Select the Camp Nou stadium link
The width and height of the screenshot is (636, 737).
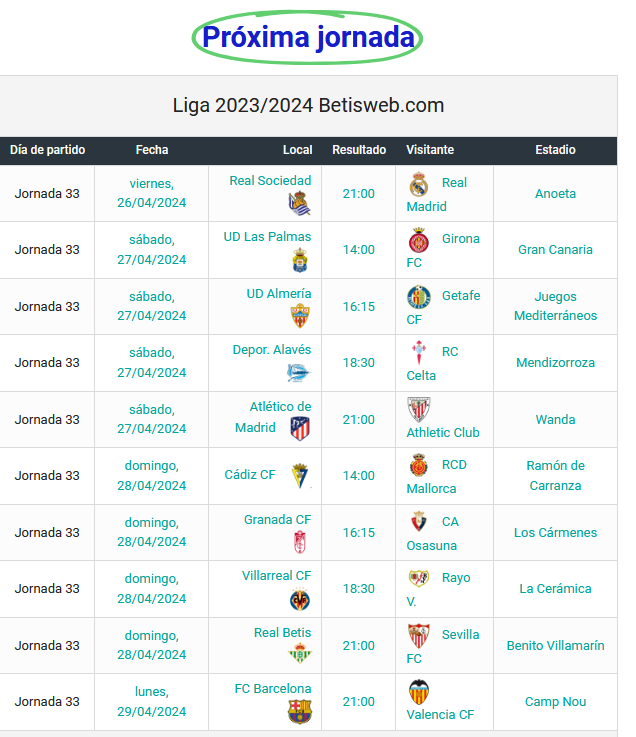pos(555,701)
